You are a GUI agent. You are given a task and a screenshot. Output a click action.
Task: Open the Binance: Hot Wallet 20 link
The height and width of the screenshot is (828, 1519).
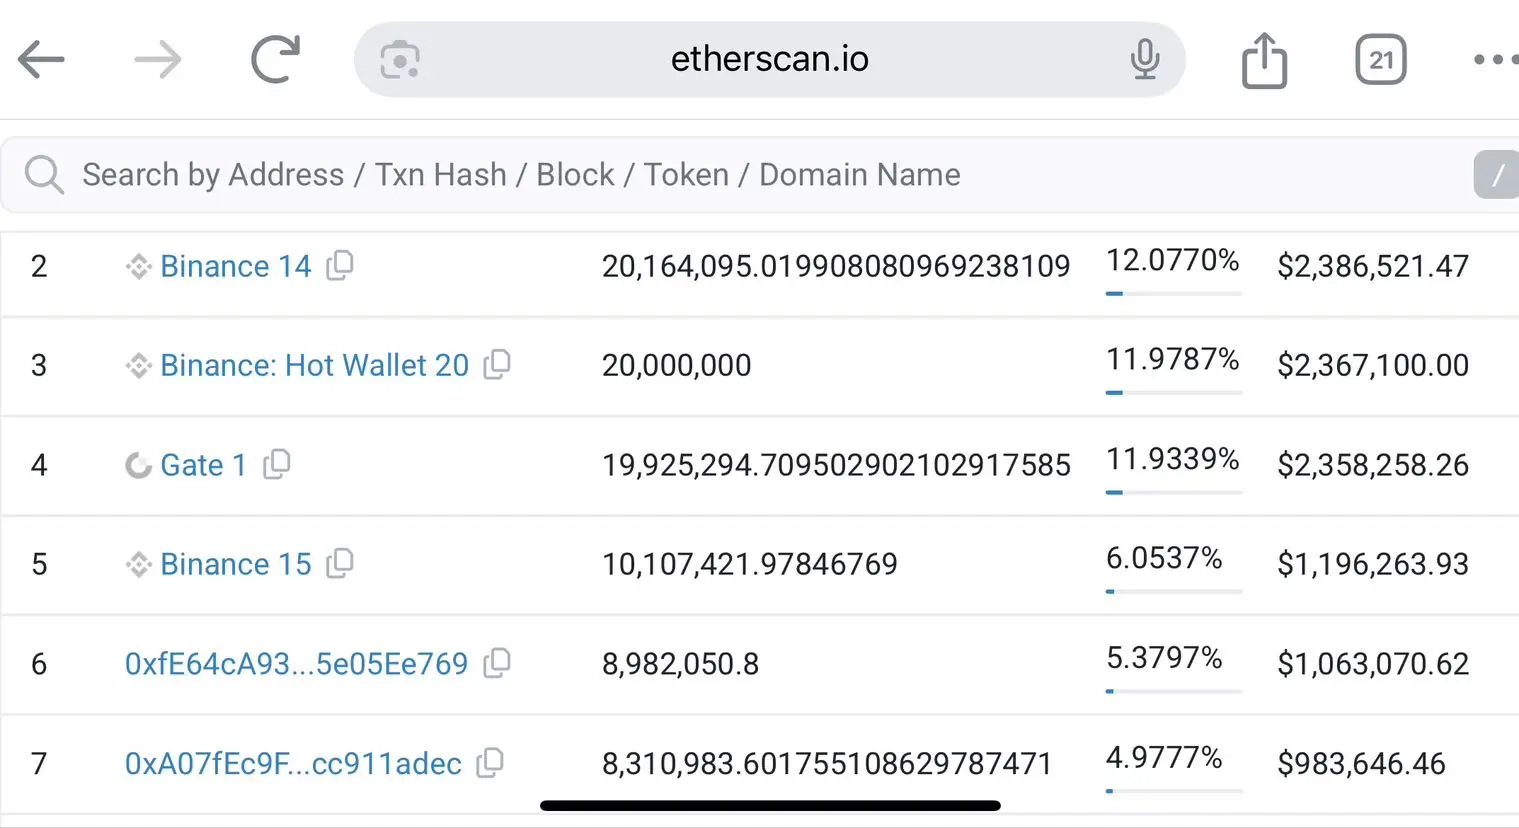314,365
